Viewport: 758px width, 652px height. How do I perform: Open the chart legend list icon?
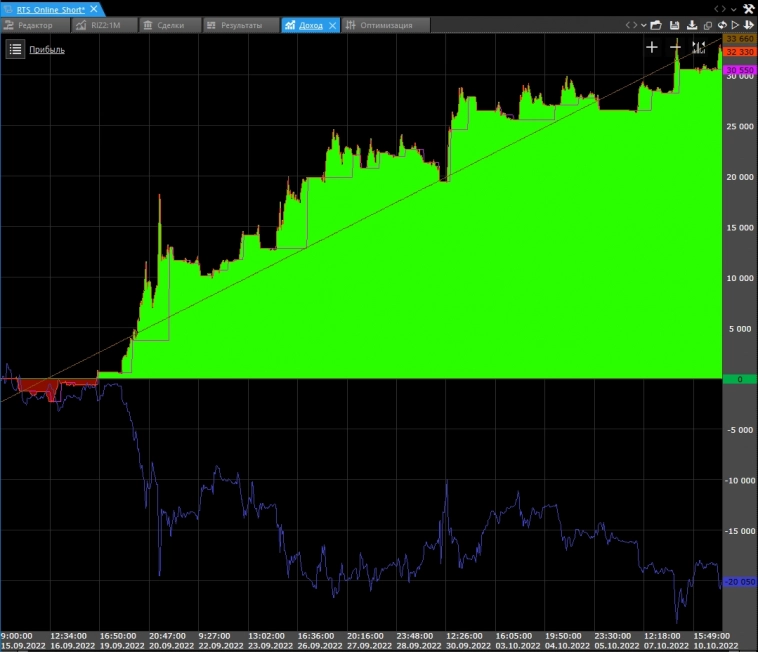(x=15, y=49)
